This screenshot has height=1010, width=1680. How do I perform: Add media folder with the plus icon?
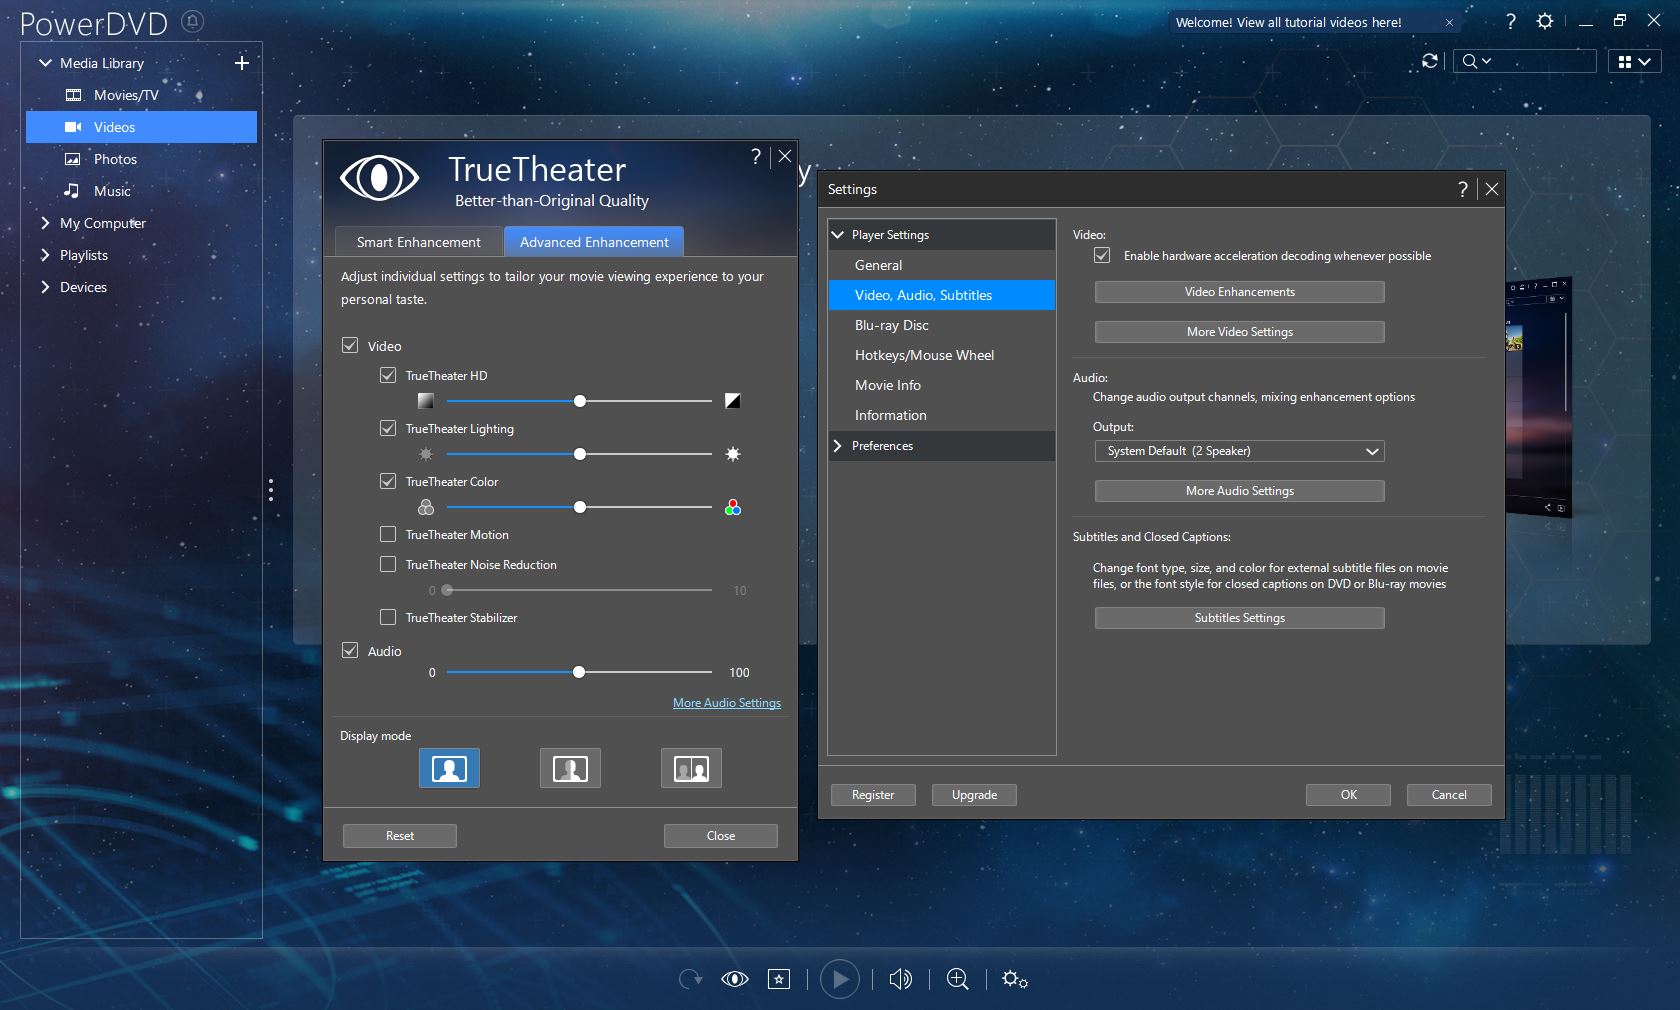click(241, 62)
